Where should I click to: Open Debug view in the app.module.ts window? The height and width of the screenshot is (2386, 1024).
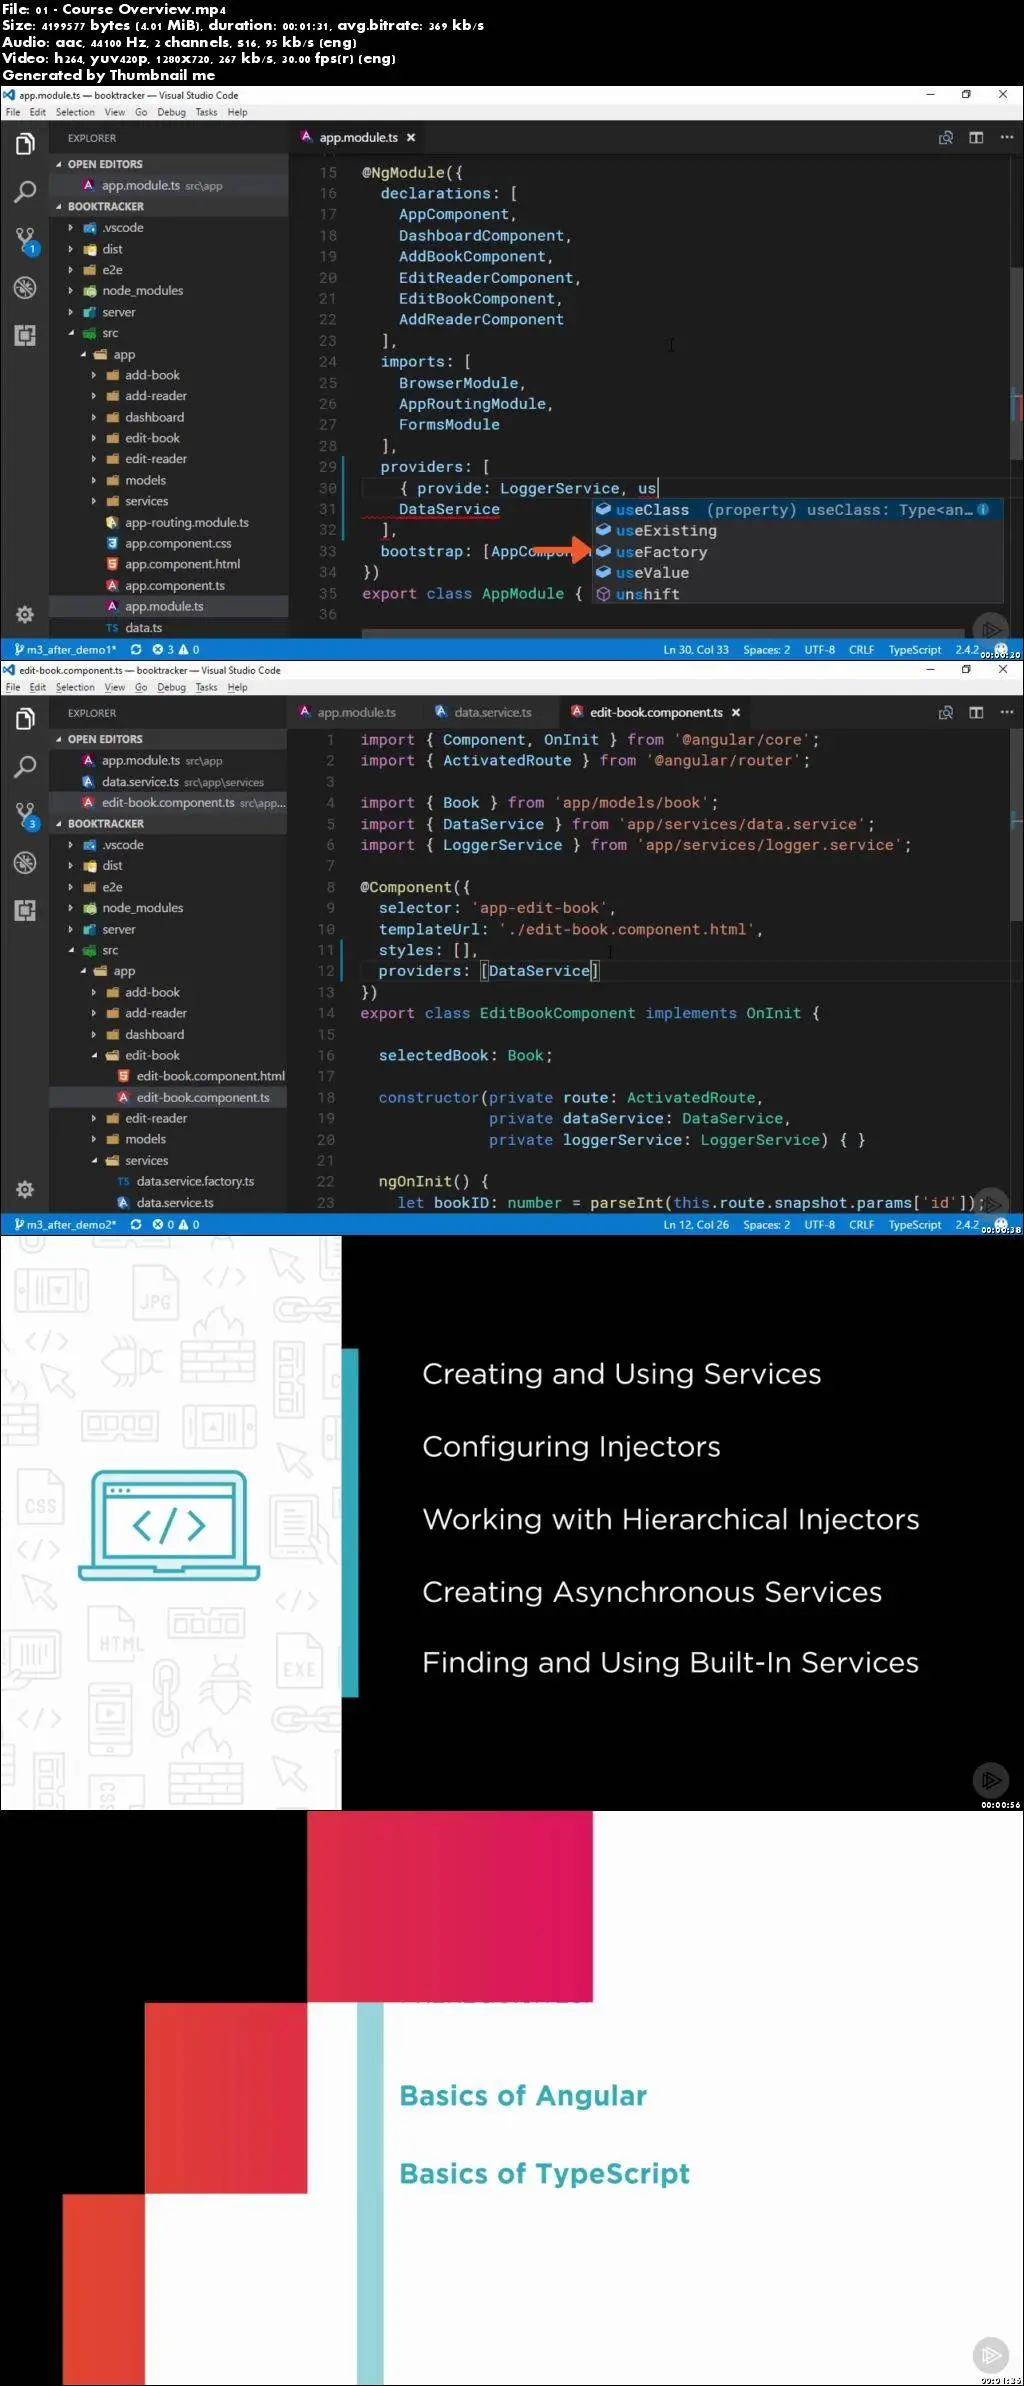[x=25, y=288]
